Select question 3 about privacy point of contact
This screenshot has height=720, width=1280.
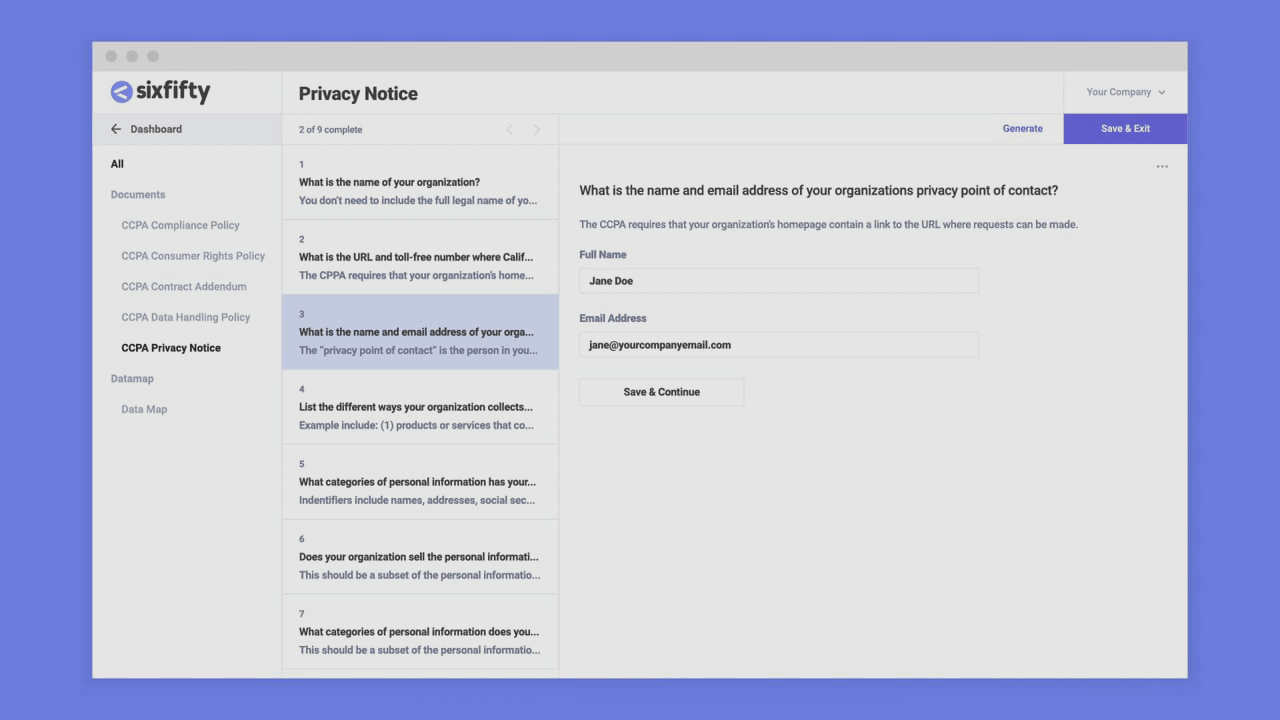pos(420,332)
